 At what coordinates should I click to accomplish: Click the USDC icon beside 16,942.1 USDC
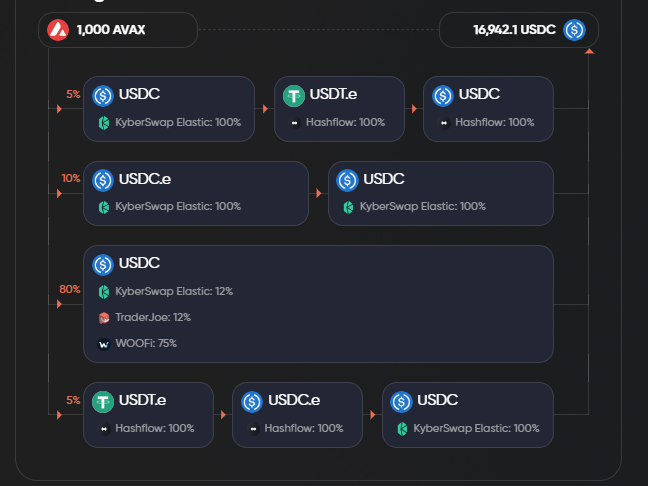tap(574, 30)
